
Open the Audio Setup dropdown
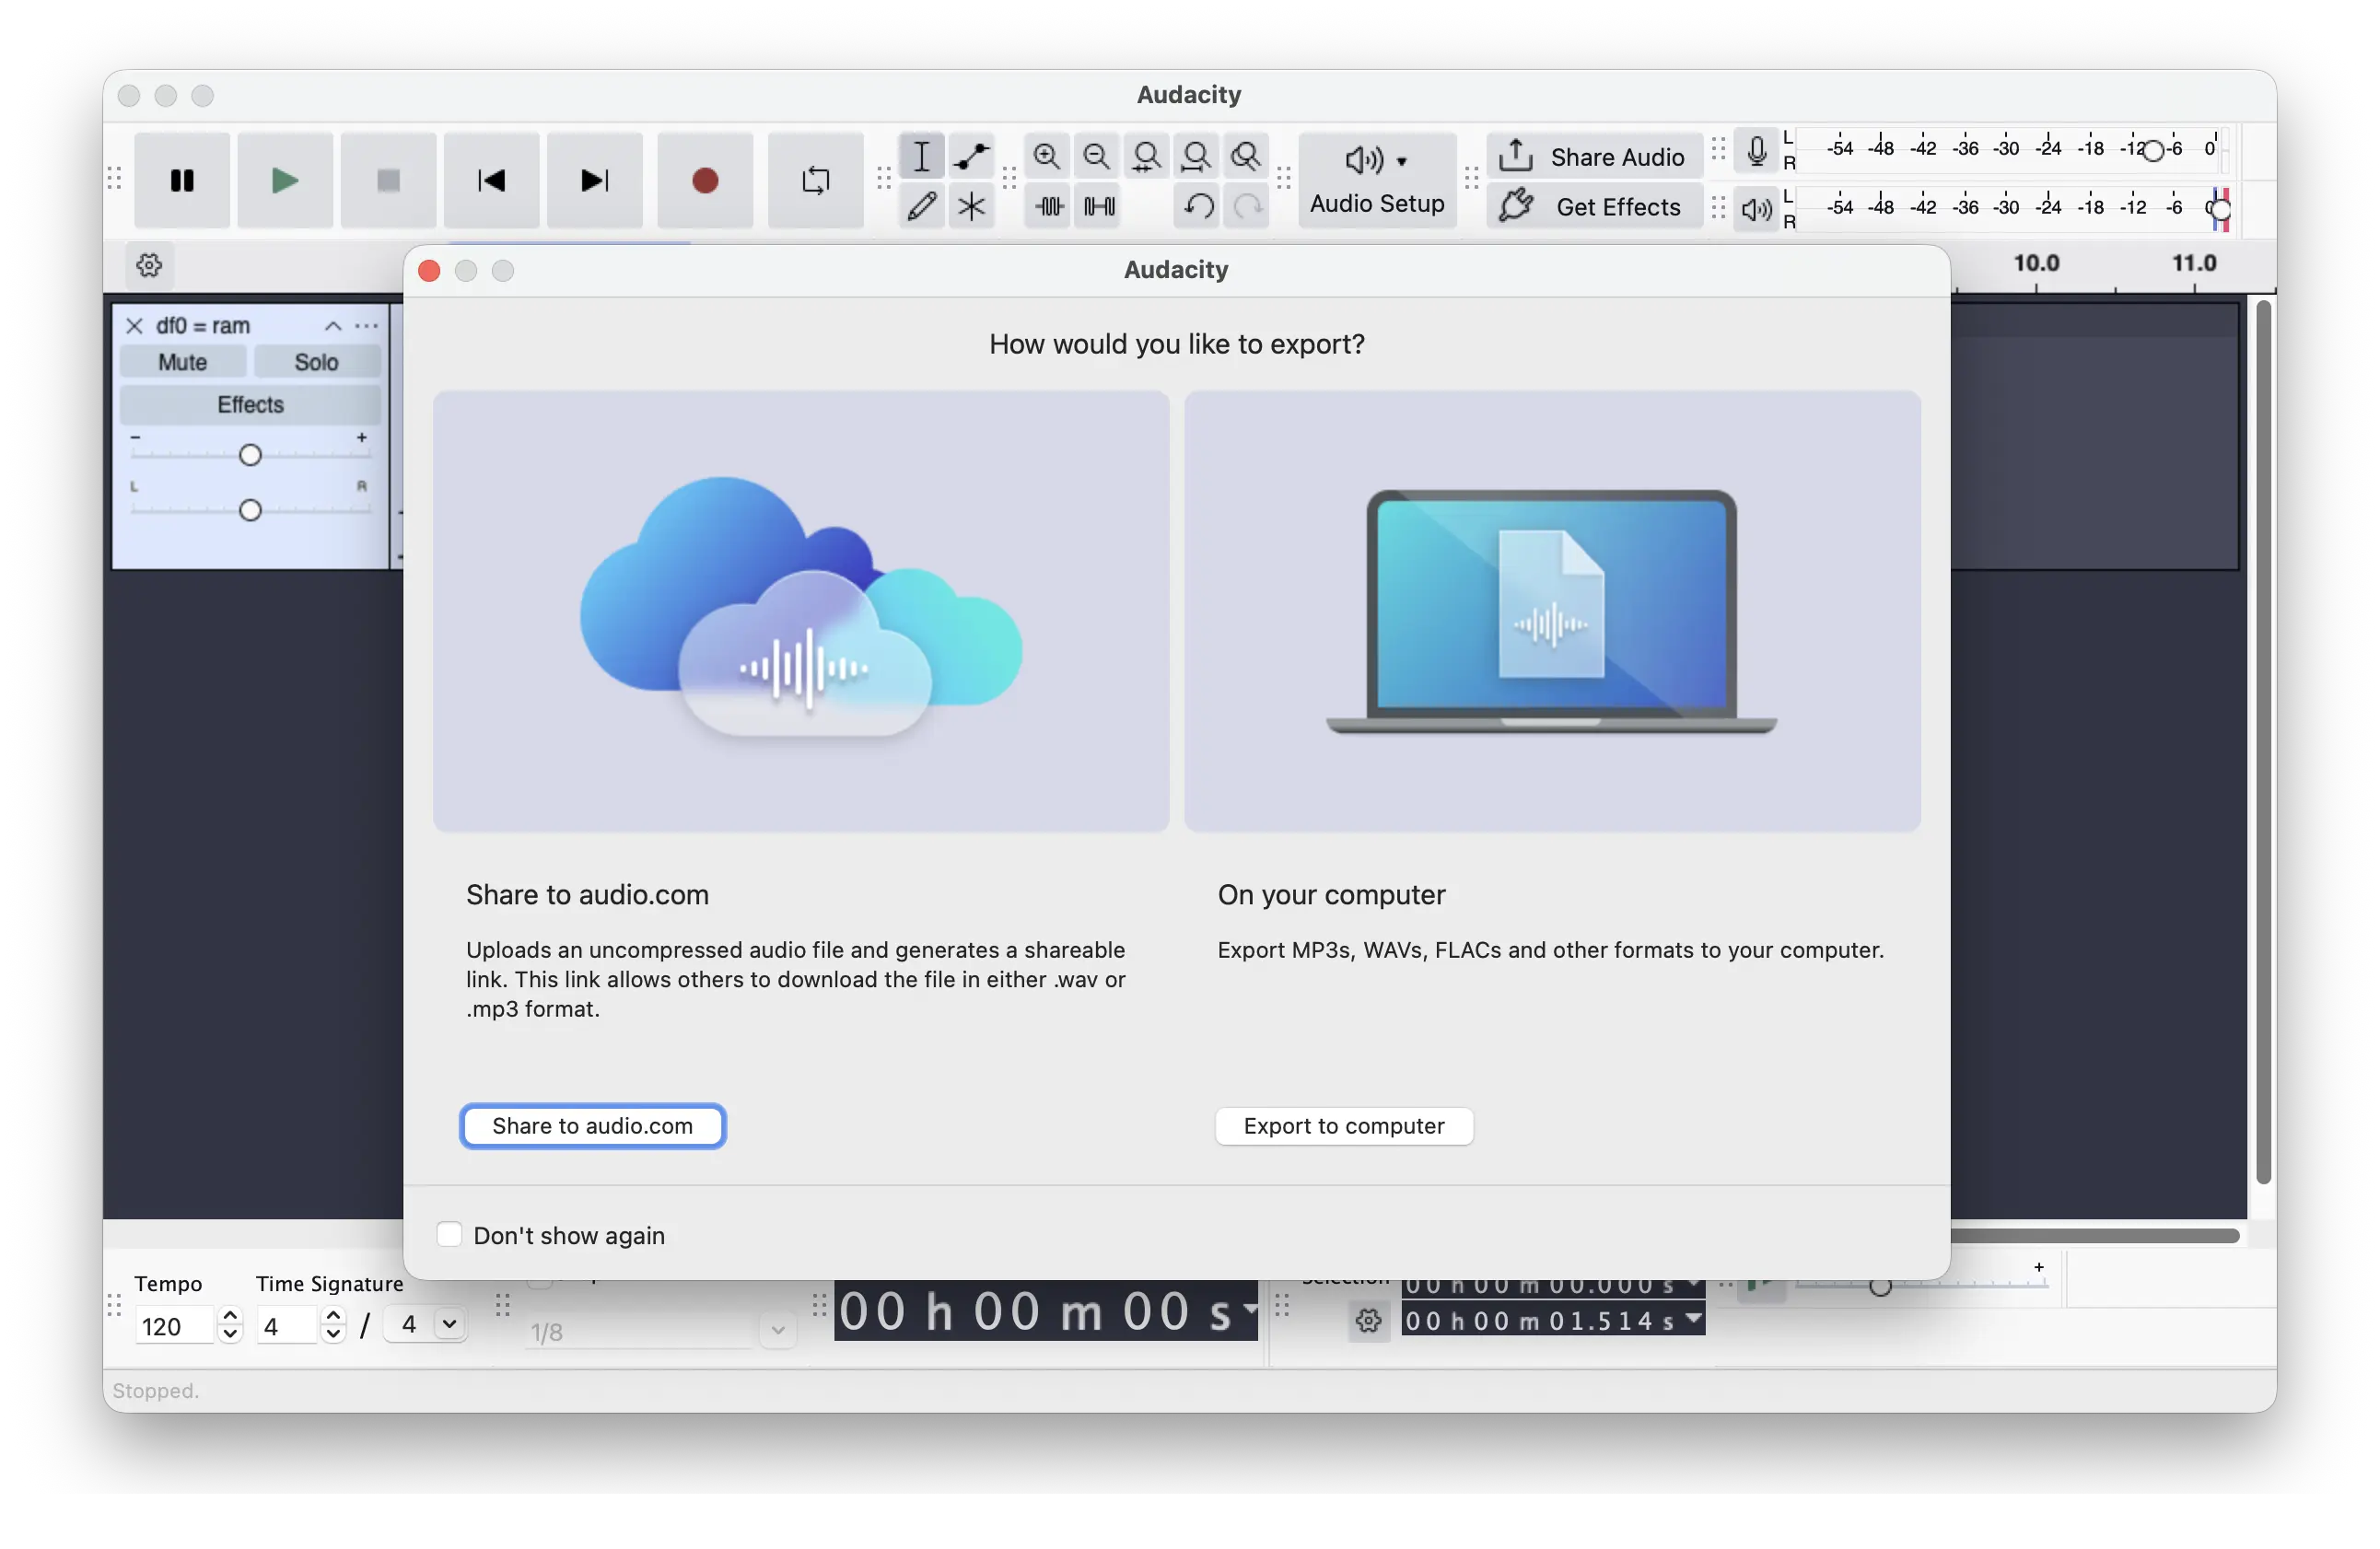1377,180
